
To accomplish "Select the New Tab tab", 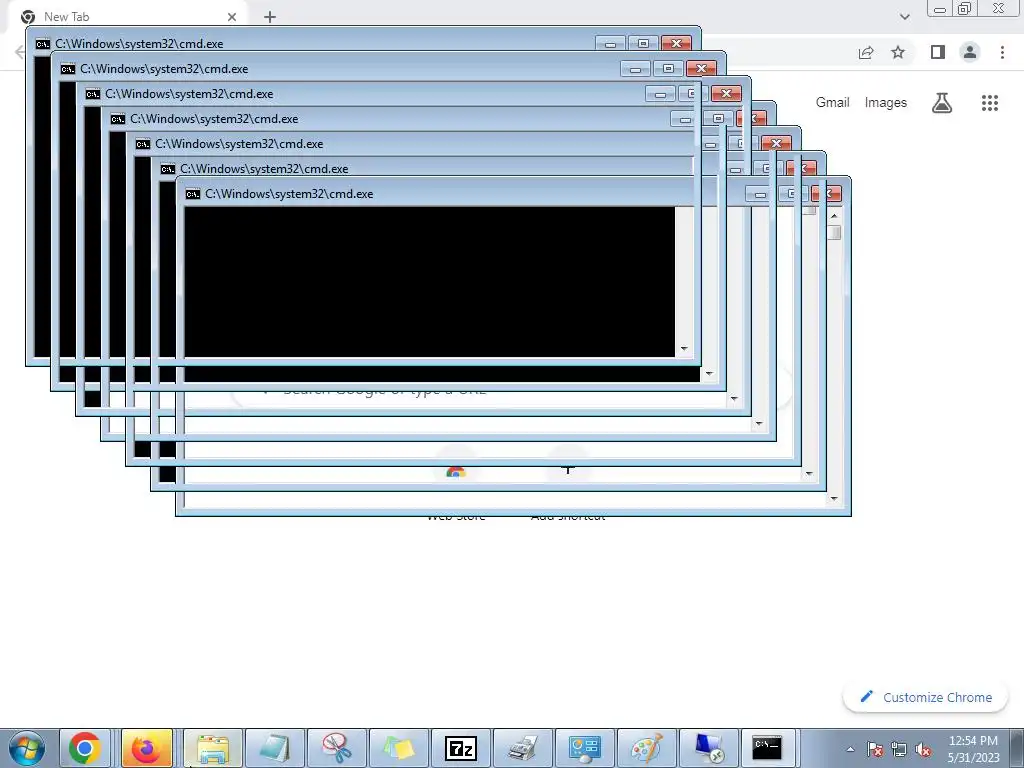I will coord(127,17).
